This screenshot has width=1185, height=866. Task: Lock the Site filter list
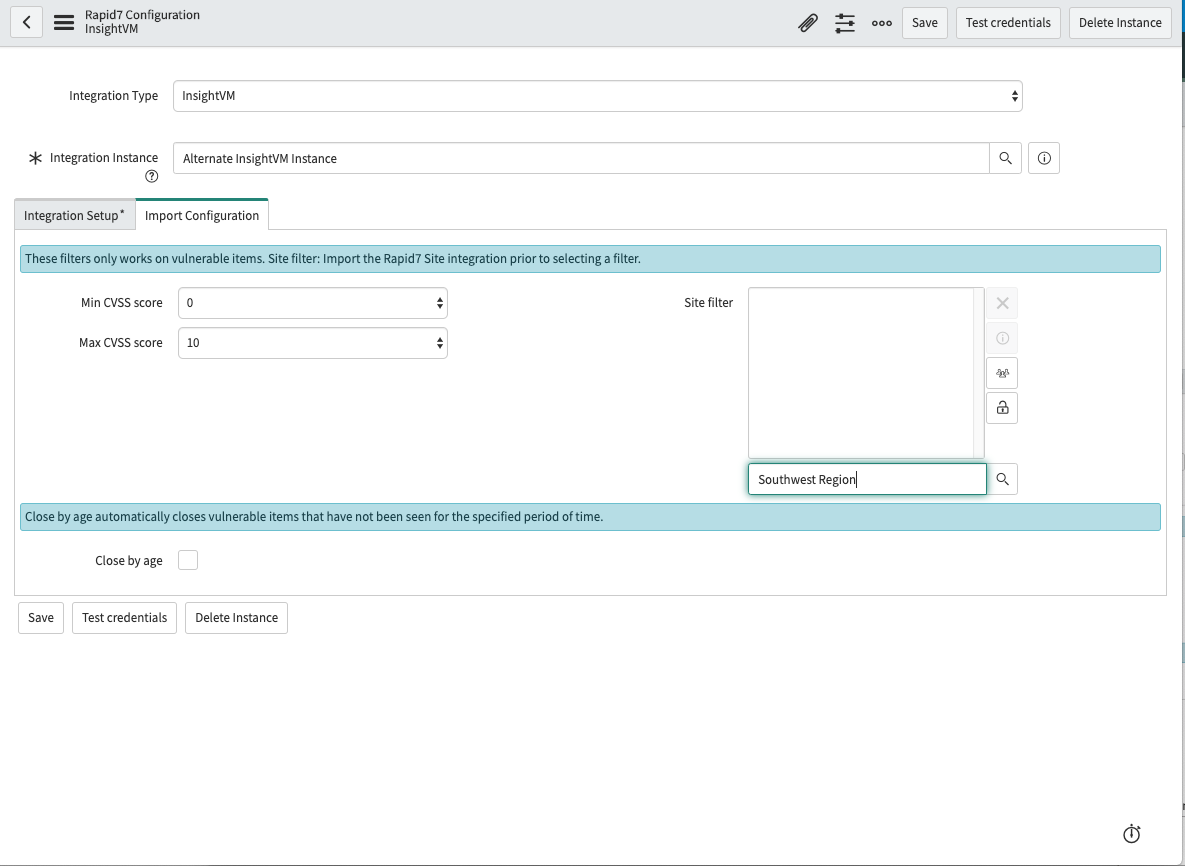(1002, 407)
